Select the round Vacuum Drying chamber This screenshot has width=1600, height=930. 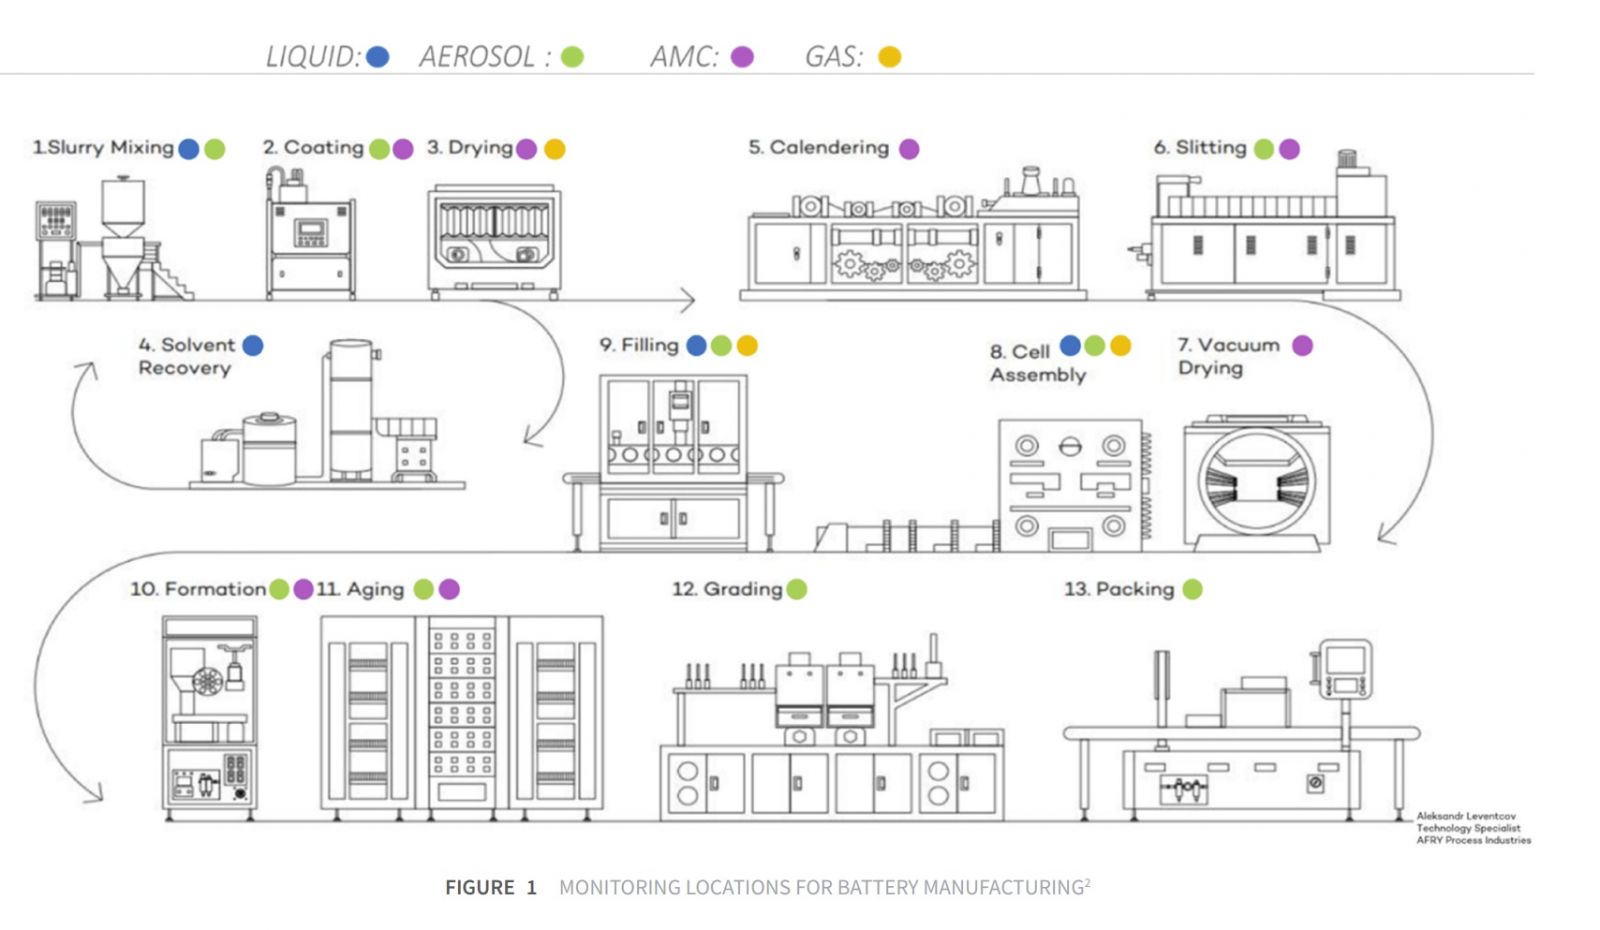(1256, 484)
